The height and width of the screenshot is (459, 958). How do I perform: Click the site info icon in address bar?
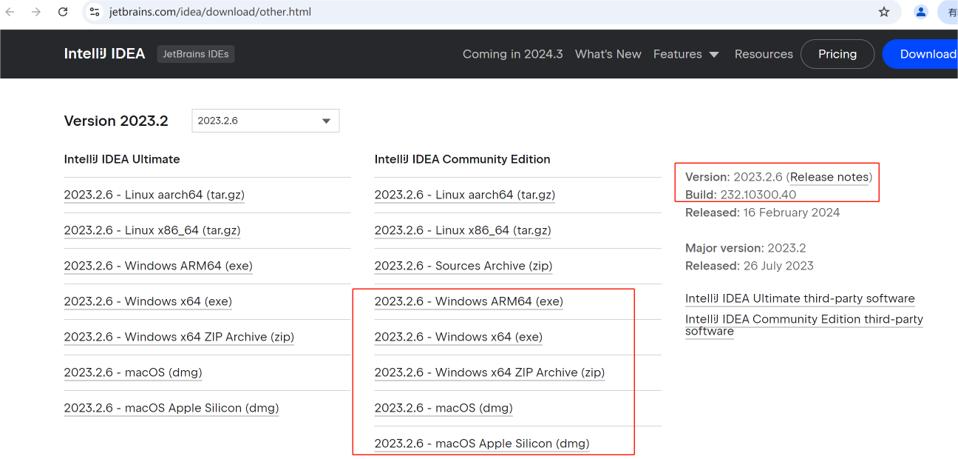tap(95, 12)
